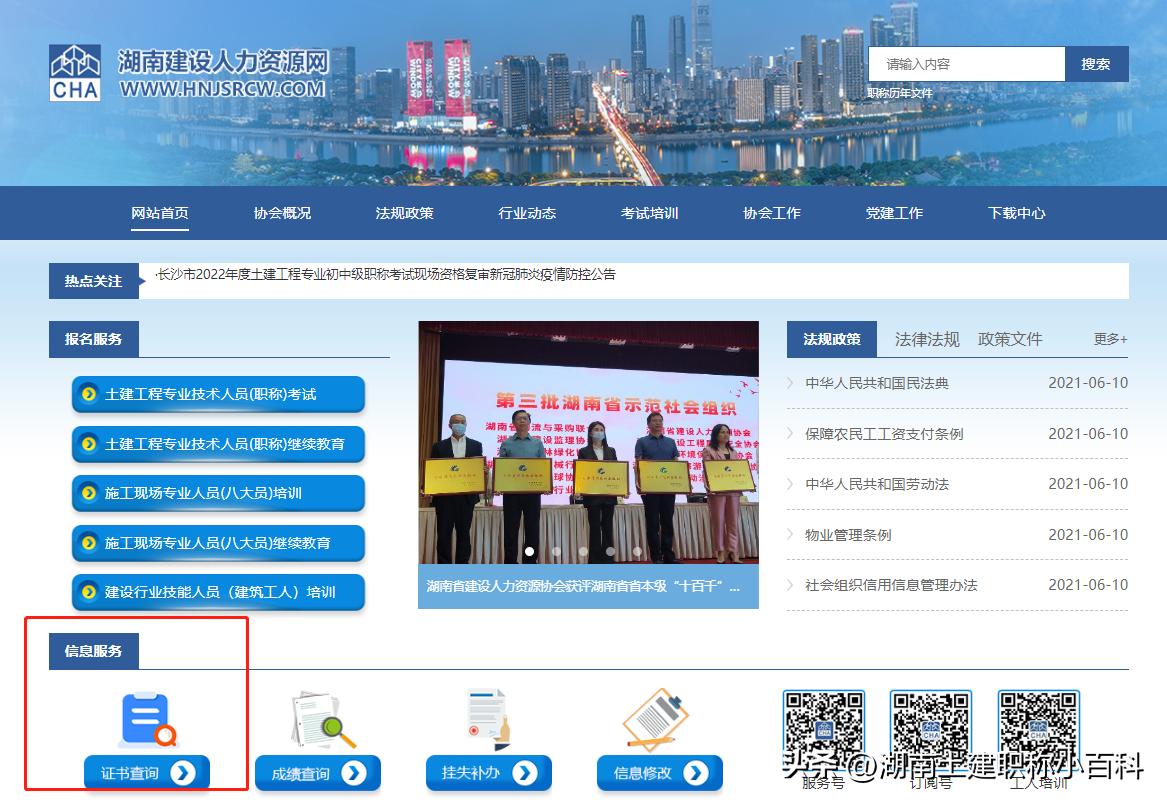Screen dimensions: 1167x804
Task: Open 中华人民共和国民法典 regulation link
Action: click(877, 383)
